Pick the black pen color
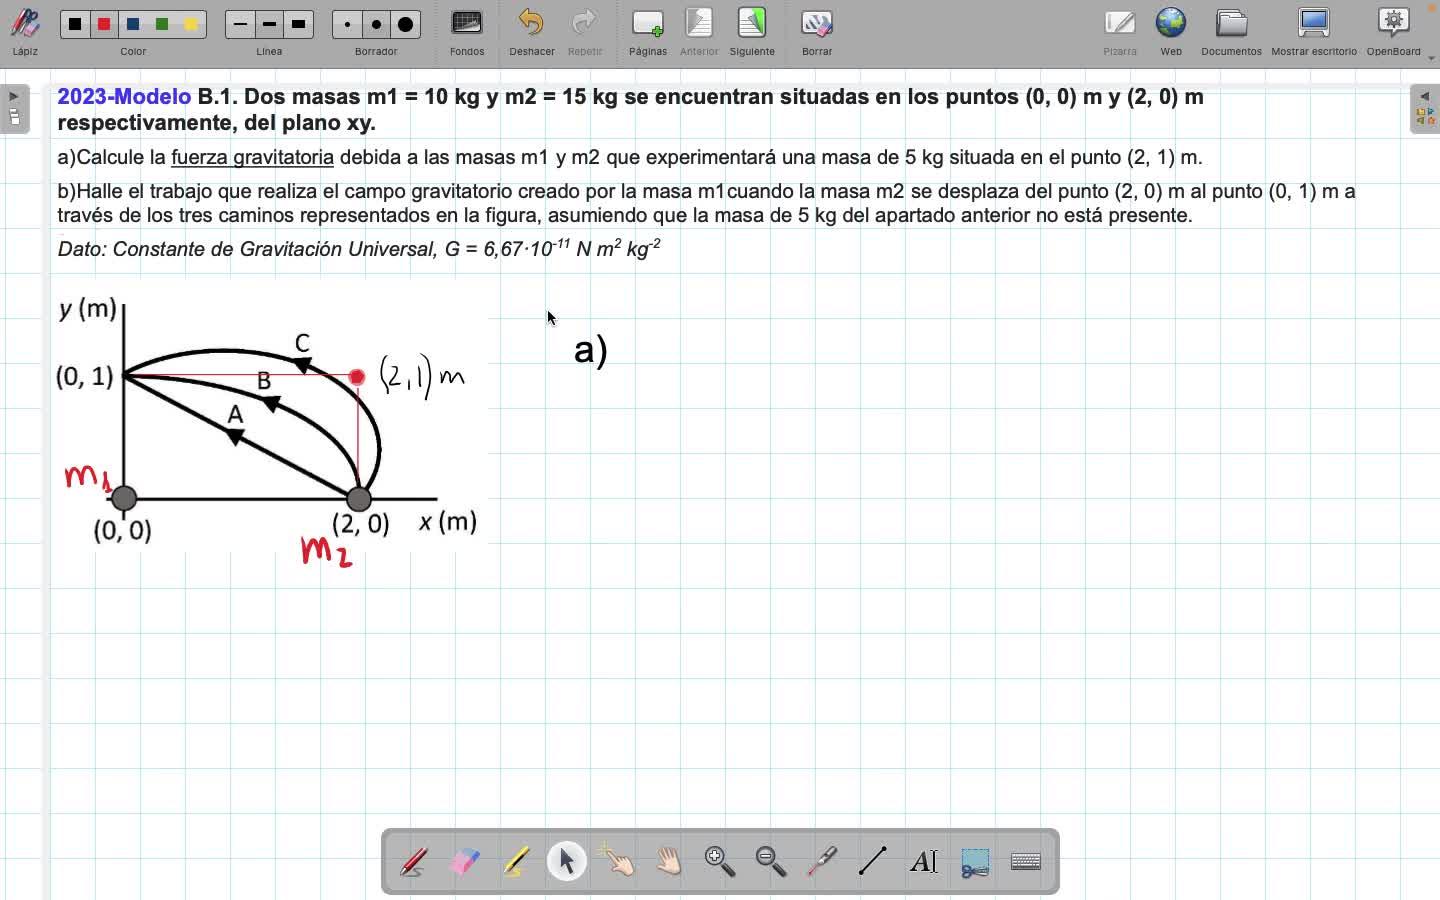Viewport: 1440px width, 900px height. coord(75,24)
